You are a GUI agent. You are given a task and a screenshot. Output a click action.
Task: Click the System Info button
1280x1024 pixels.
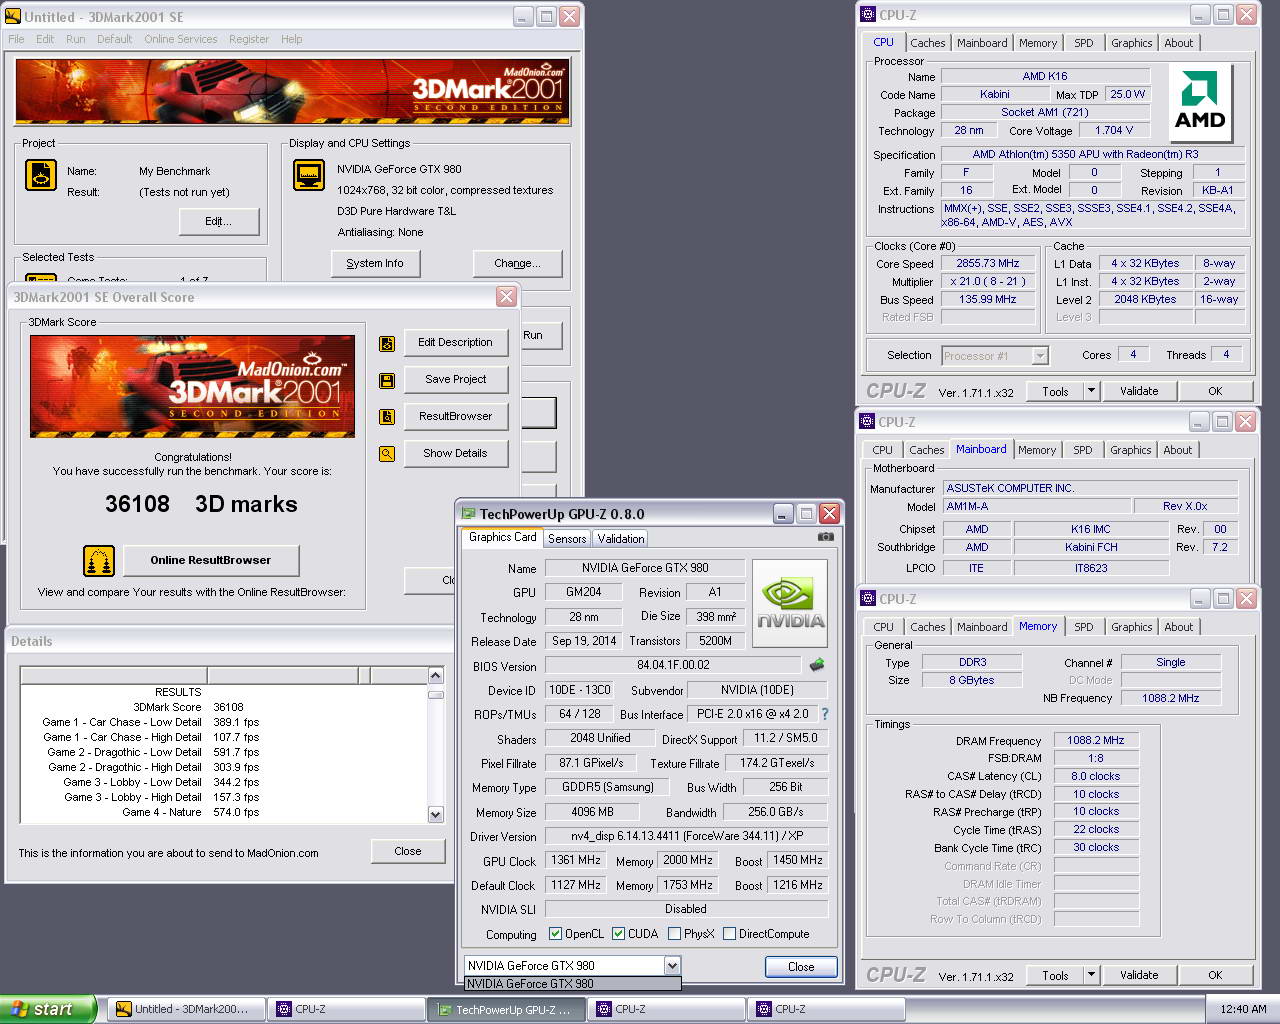point(375,264)
